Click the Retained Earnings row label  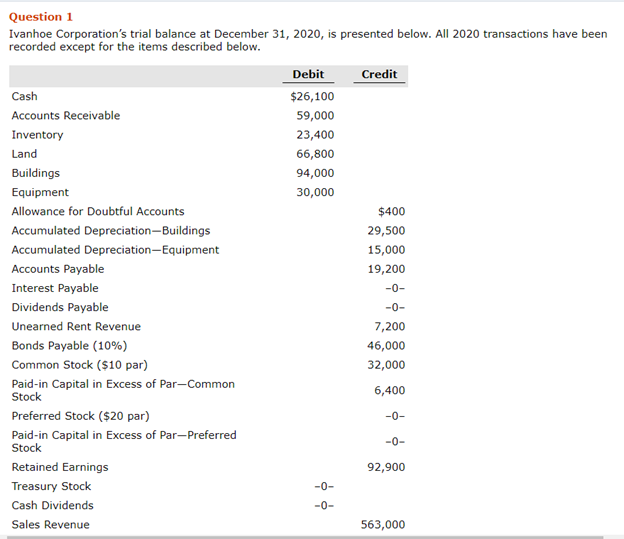pos(60,467)
